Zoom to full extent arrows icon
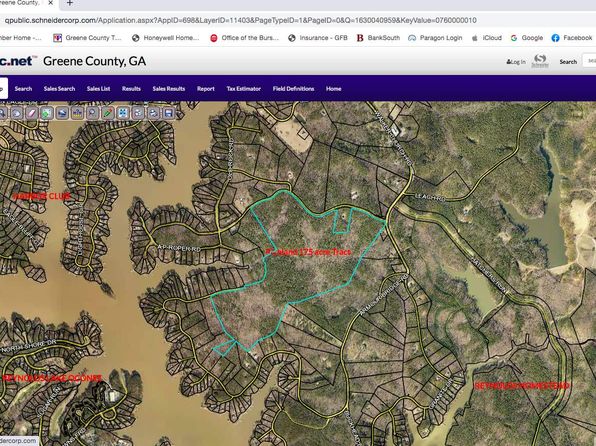This screenshot has width=596, height=446. 123,113
